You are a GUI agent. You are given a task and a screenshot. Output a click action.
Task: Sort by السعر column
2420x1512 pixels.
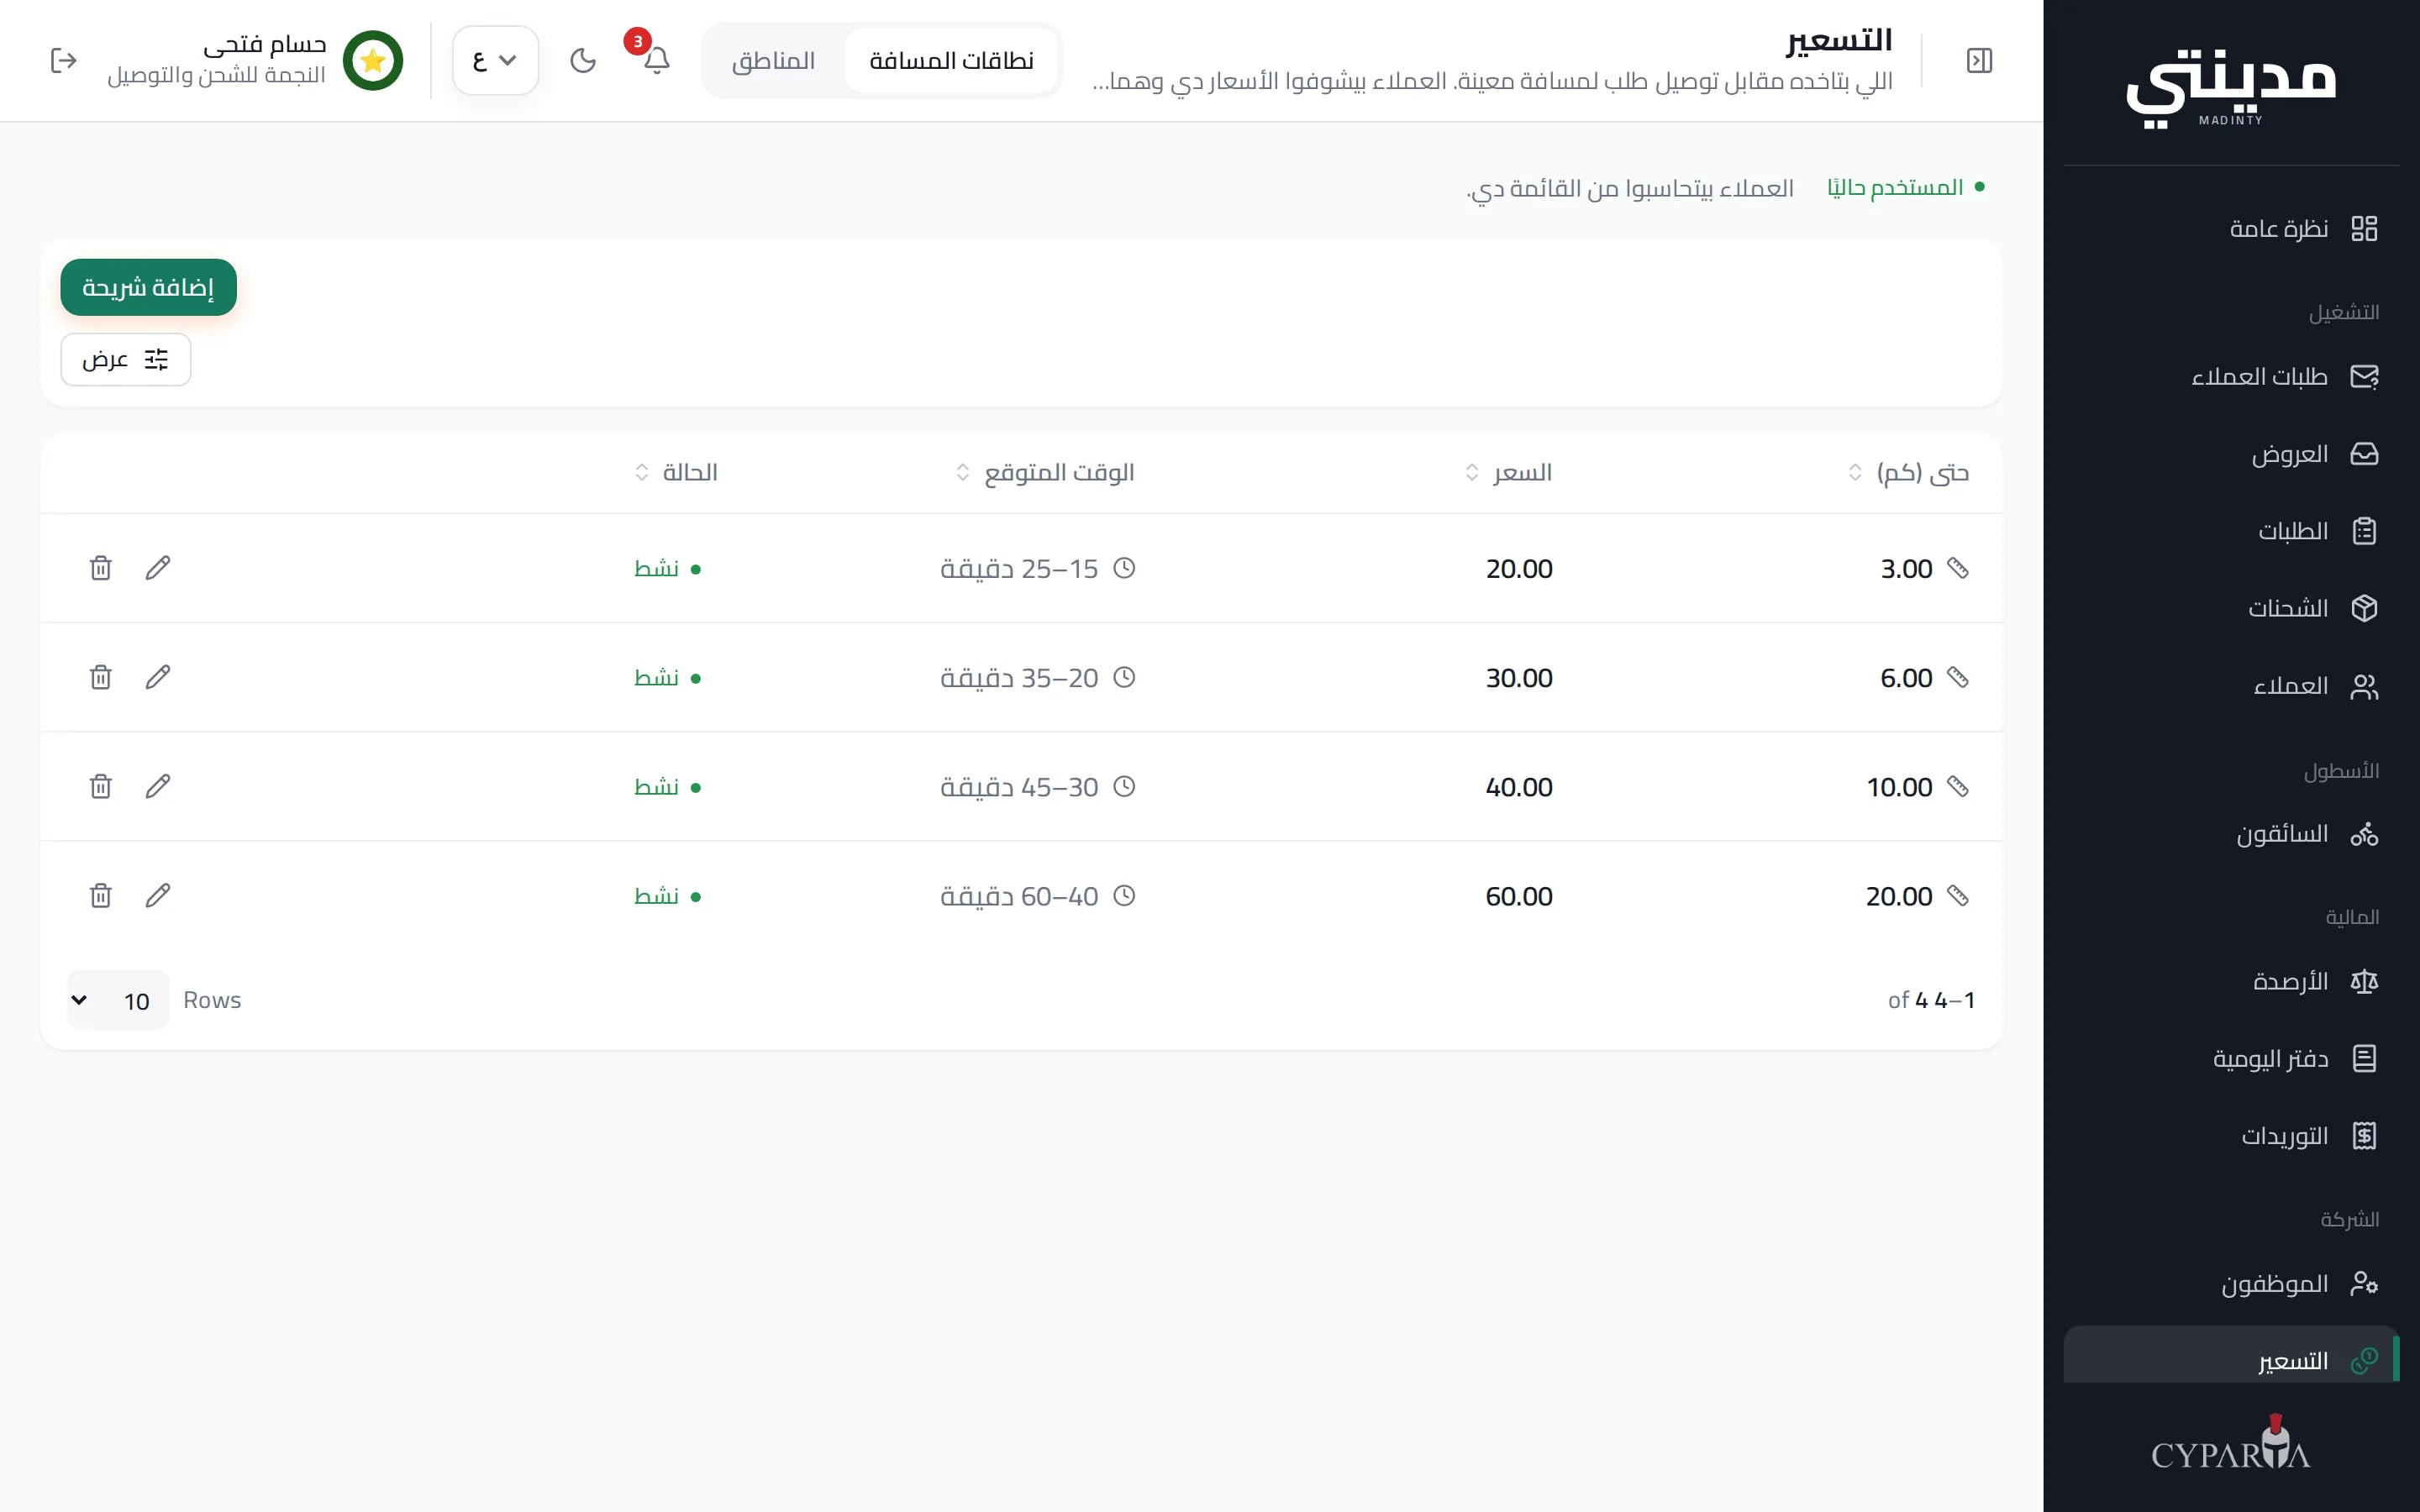[x=1508, y=472]
